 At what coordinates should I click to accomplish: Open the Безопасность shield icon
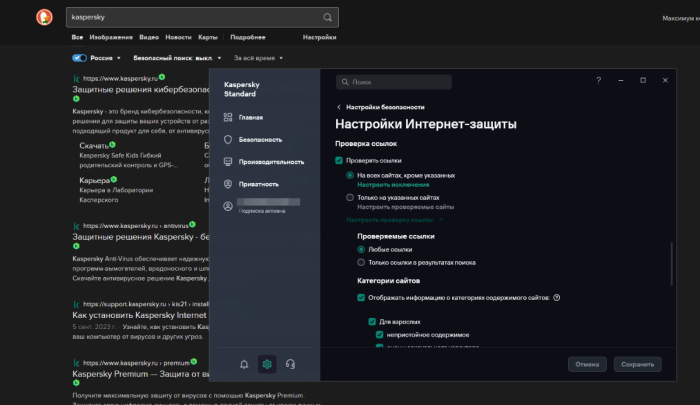click(228, 139)
